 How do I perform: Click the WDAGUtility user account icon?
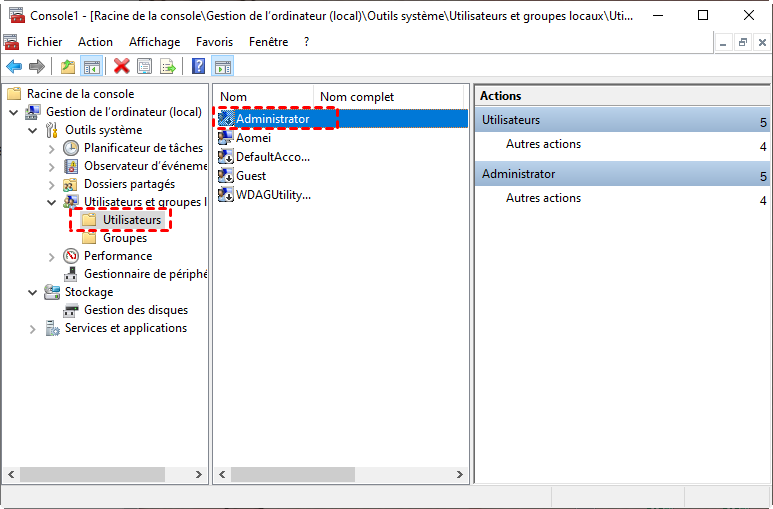click(x=226, y=195)
